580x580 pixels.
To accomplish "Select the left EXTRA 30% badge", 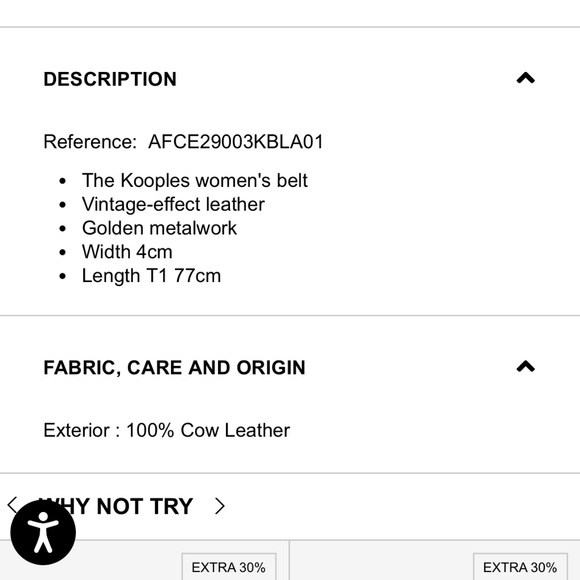I will pos(229,567).
